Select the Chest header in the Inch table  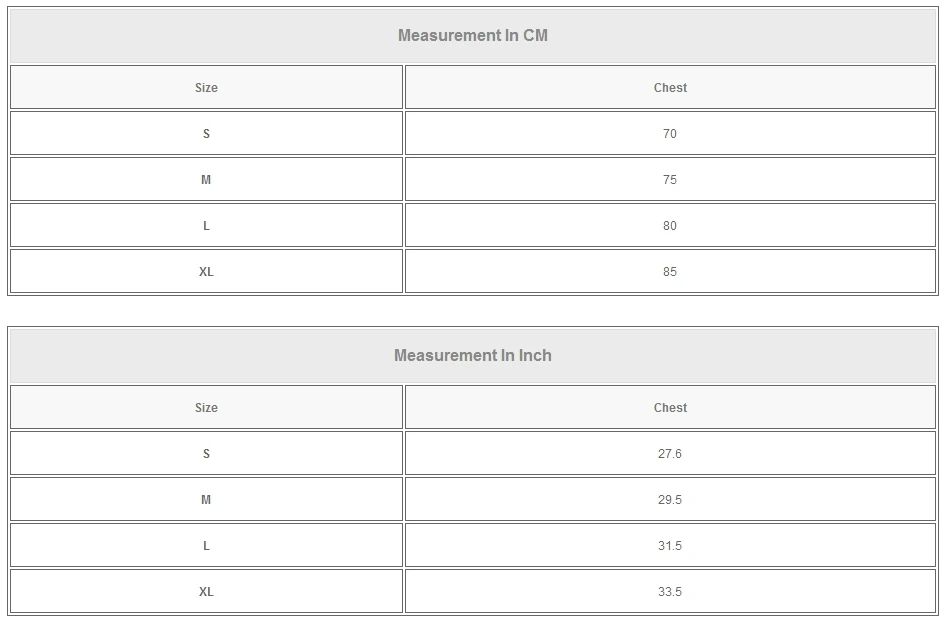(x=670, y=408)
